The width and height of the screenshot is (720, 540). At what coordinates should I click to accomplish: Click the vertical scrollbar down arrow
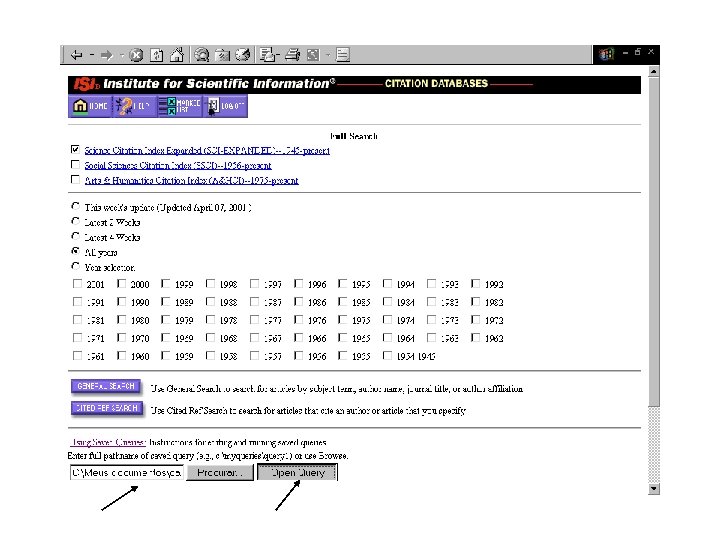[654, 489]
